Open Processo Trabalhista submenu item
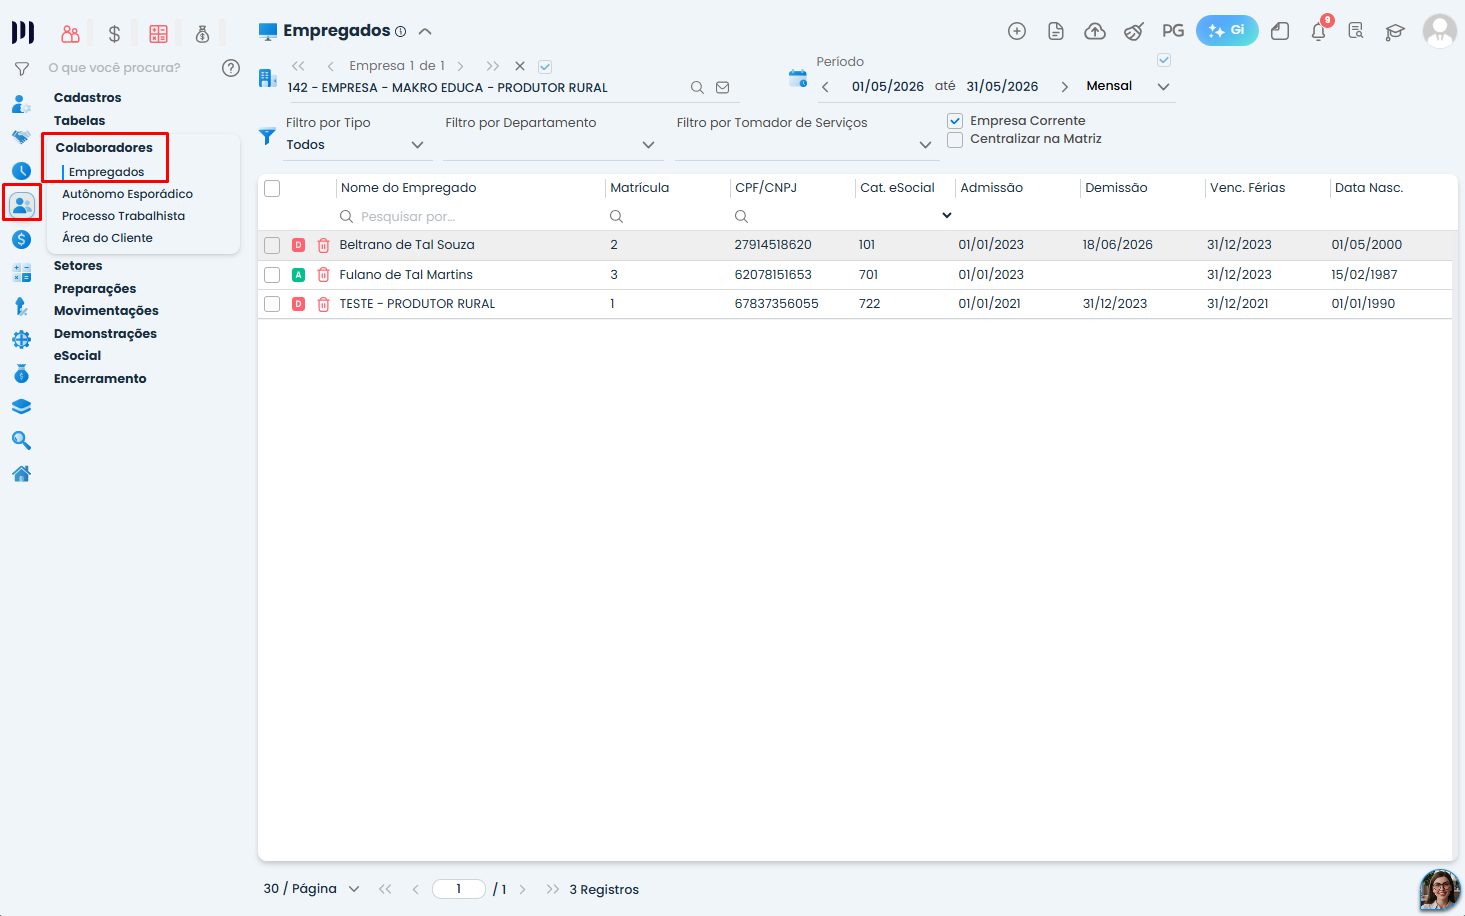 tap(124, 216)
